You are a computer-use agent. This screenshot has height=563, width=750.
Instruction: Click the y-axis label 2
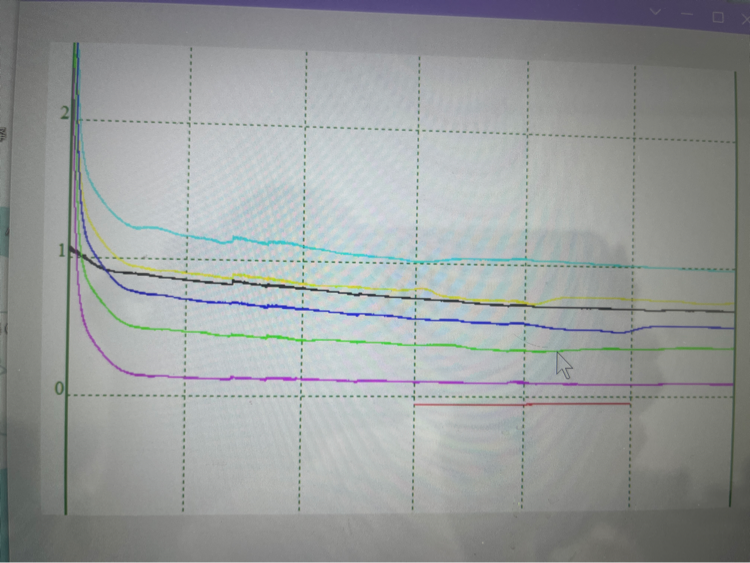[65, 113]
